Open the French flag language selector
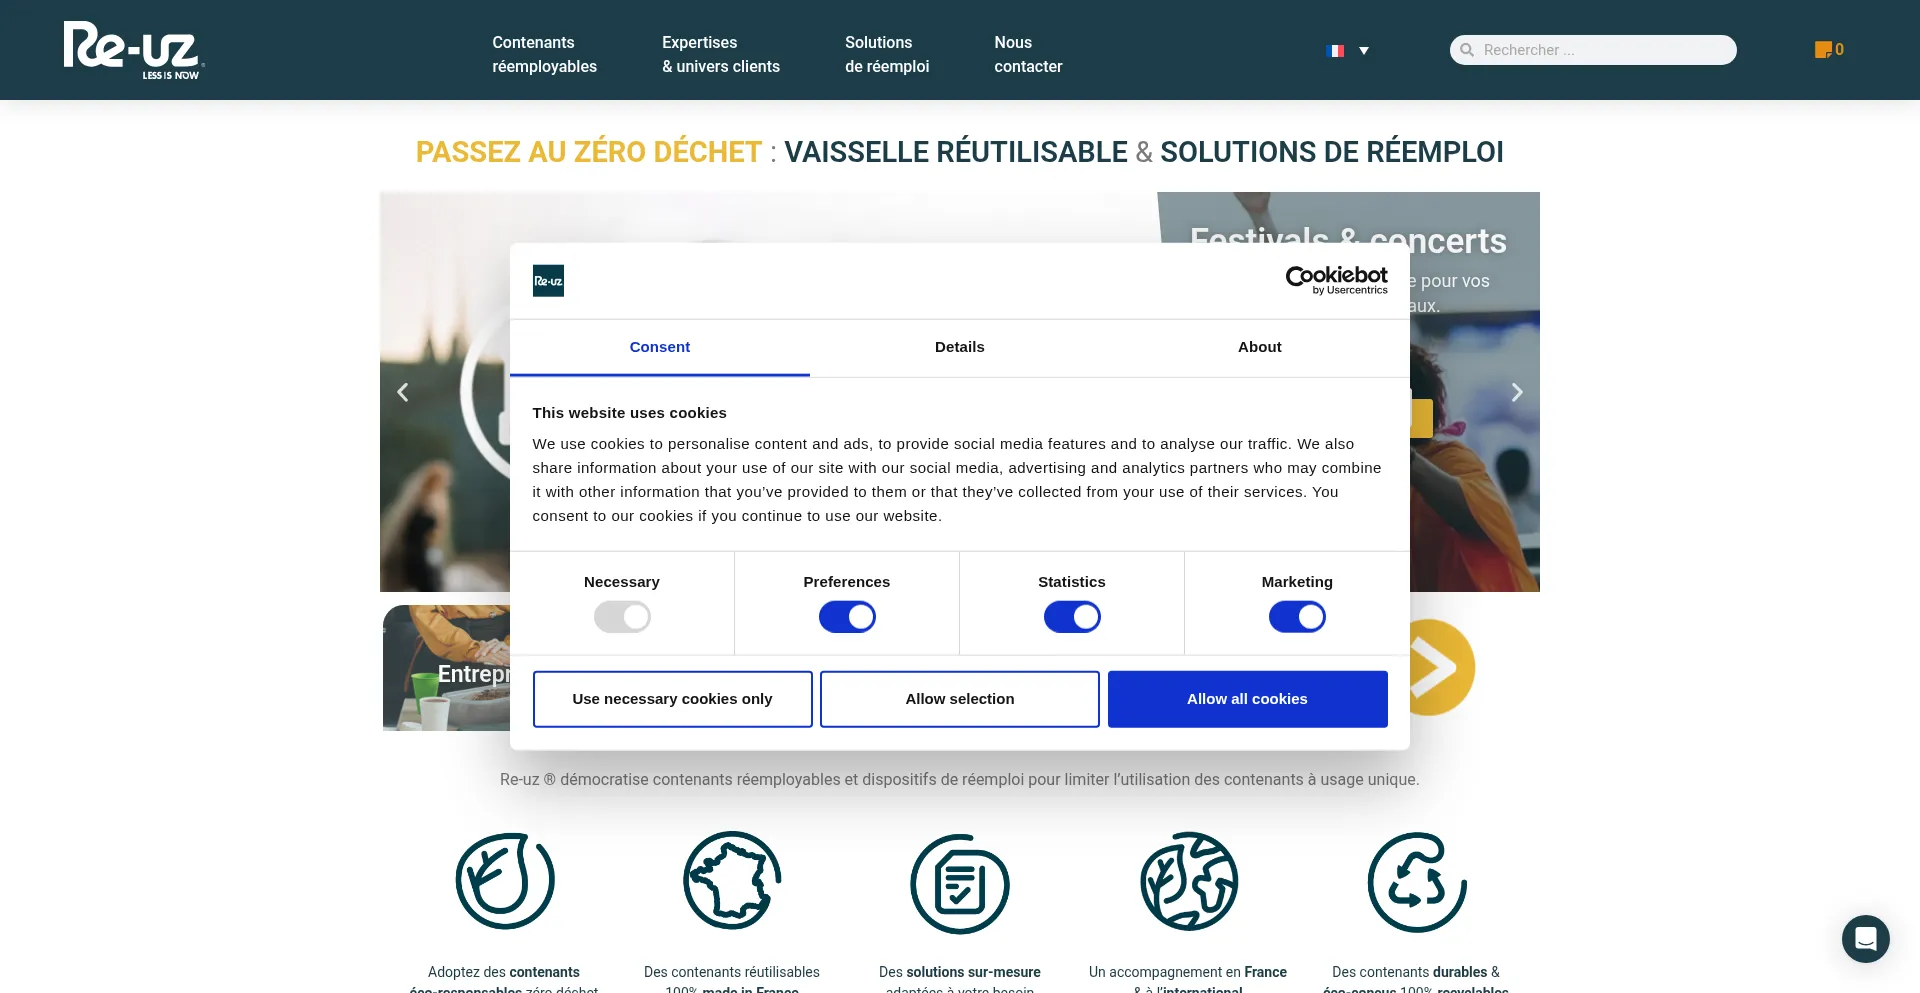This screenshot has width=1920, height=993. [1335, 50]
